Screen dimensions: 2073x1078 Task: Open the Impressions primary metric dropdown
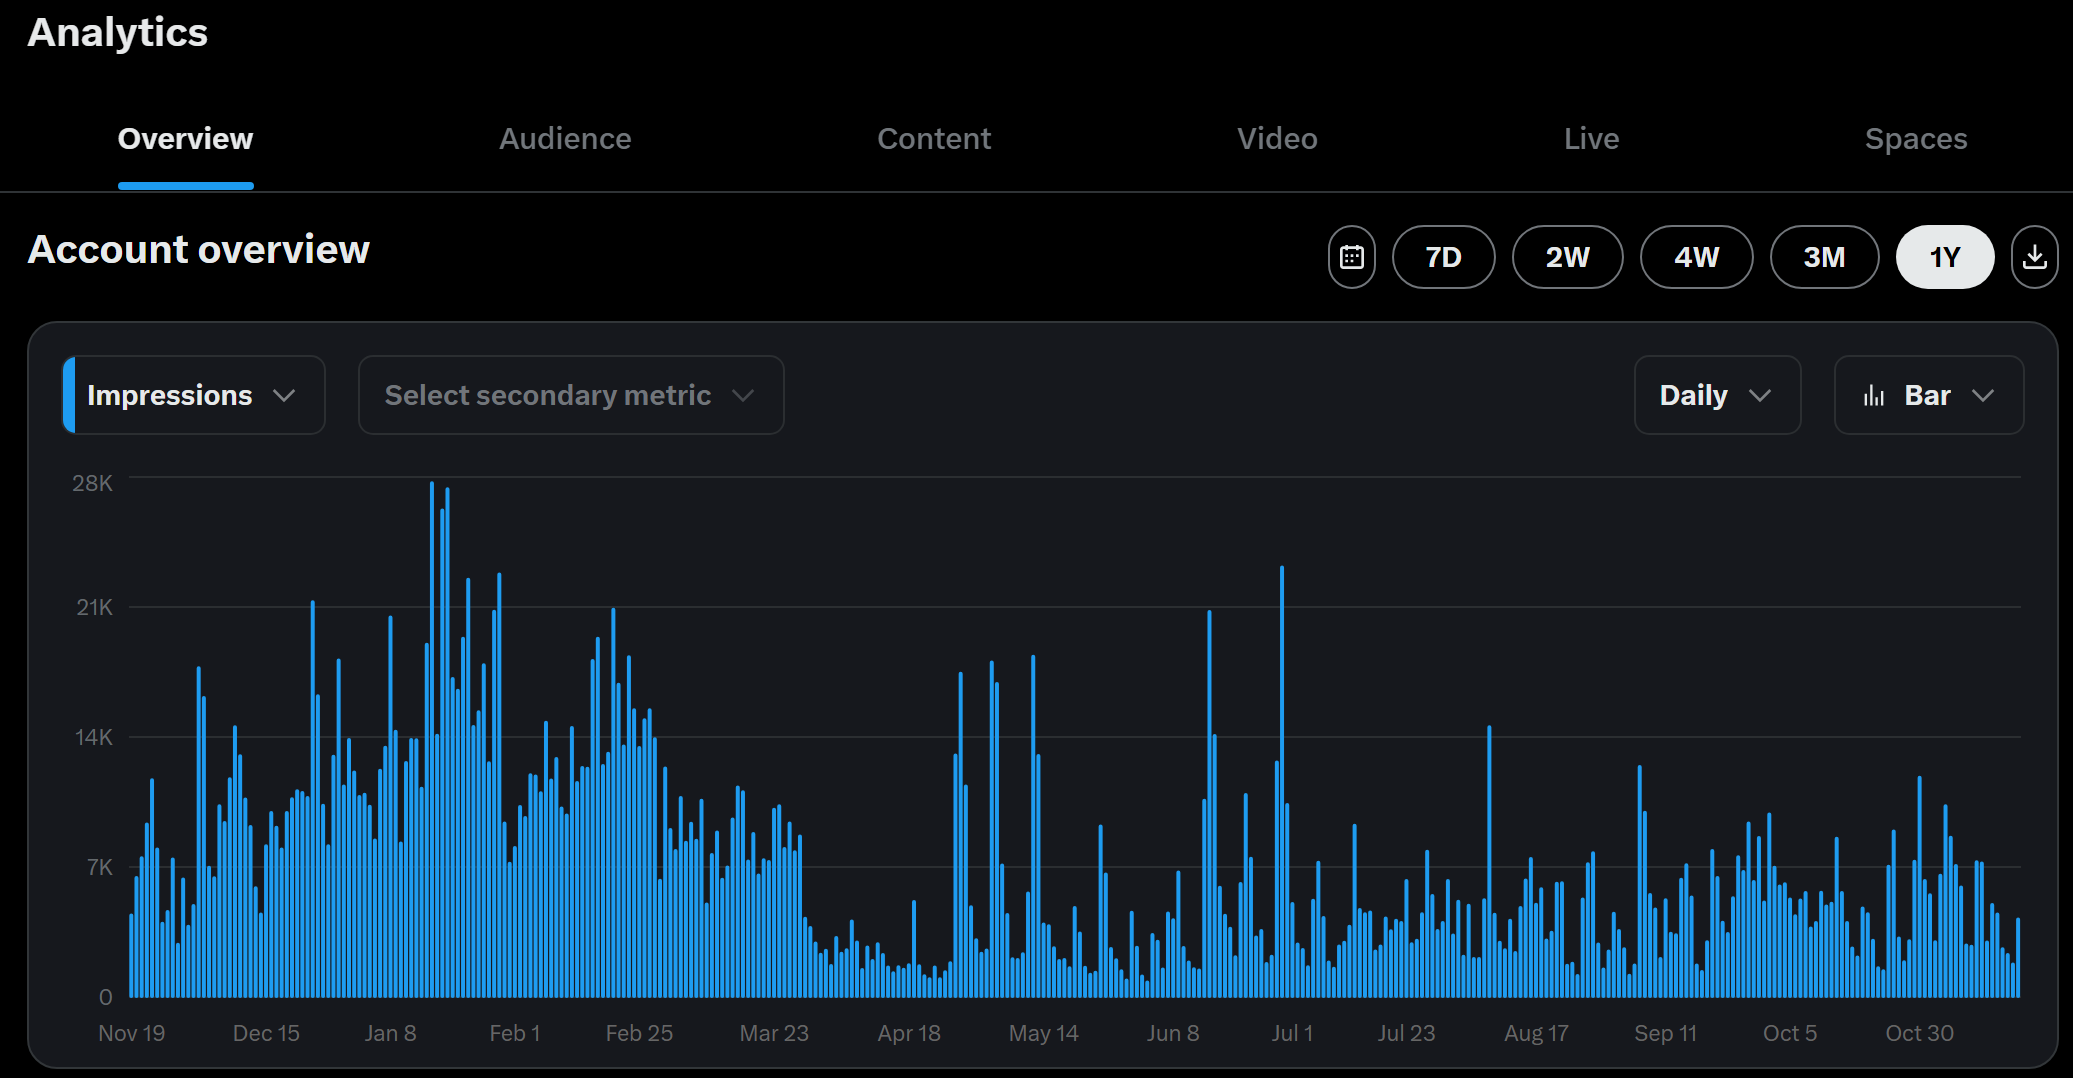(x=193, y=395)
